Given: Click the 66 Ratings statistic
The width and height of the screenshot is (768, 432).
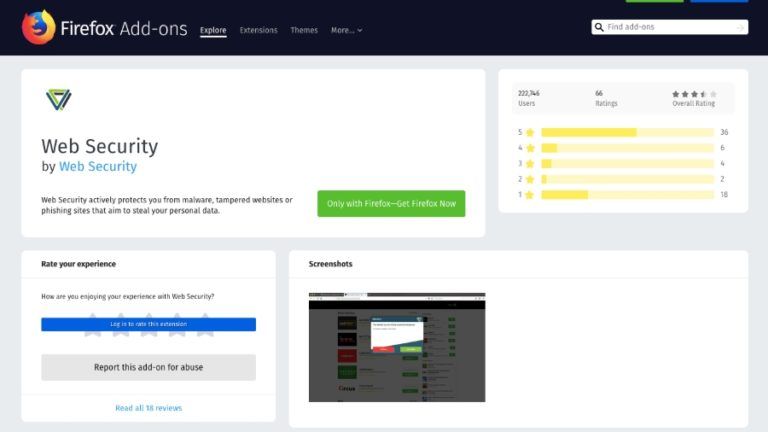Looking at the screenshot, I should (606, 98).
